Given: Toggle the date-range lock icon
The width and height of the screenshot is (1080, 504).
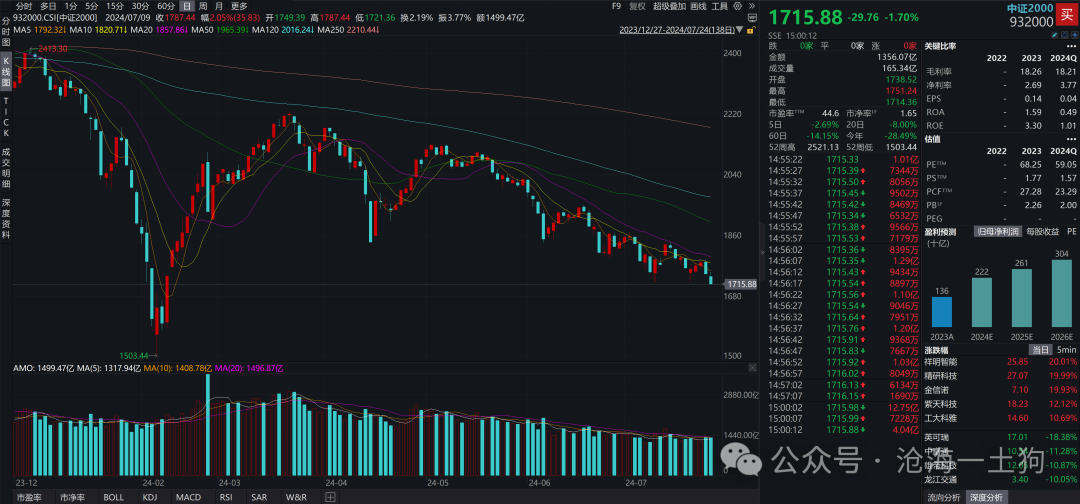Looking at the screenshot, I should (751, 30).
